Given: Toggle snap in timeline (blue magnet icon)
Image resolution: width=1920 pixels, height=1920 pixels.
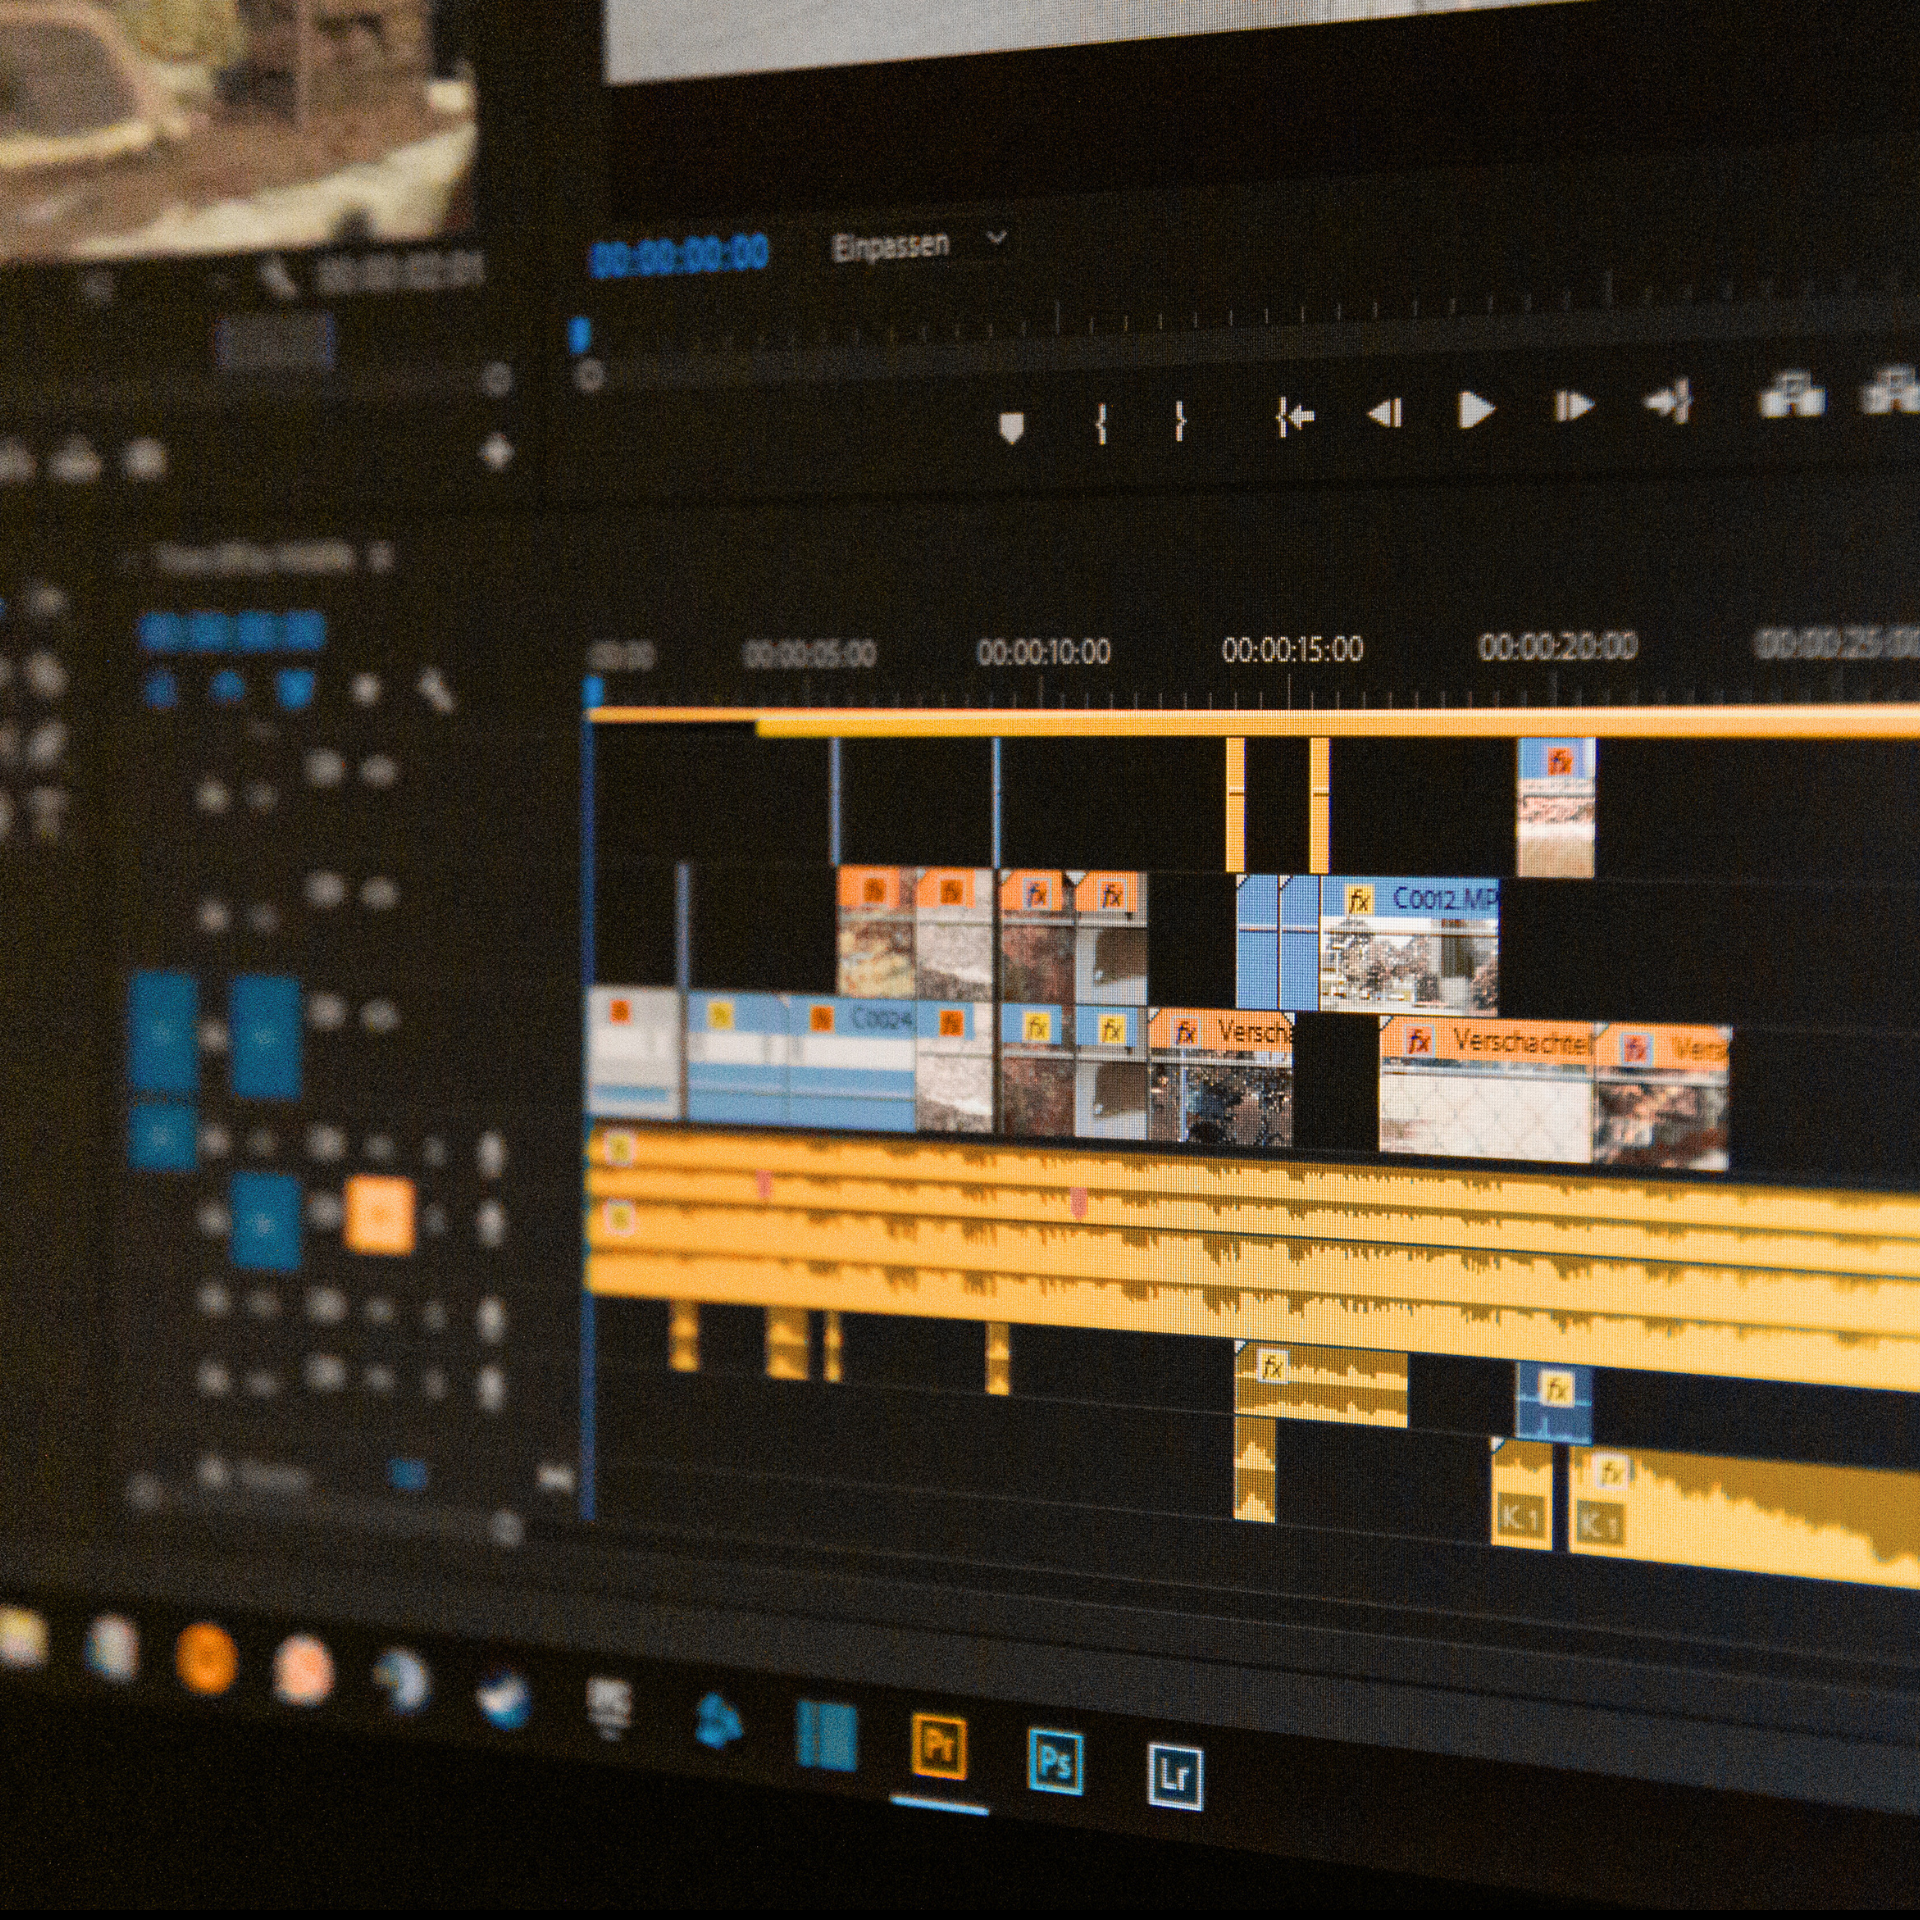Looking at the screenshot, I should coord(229,686).
